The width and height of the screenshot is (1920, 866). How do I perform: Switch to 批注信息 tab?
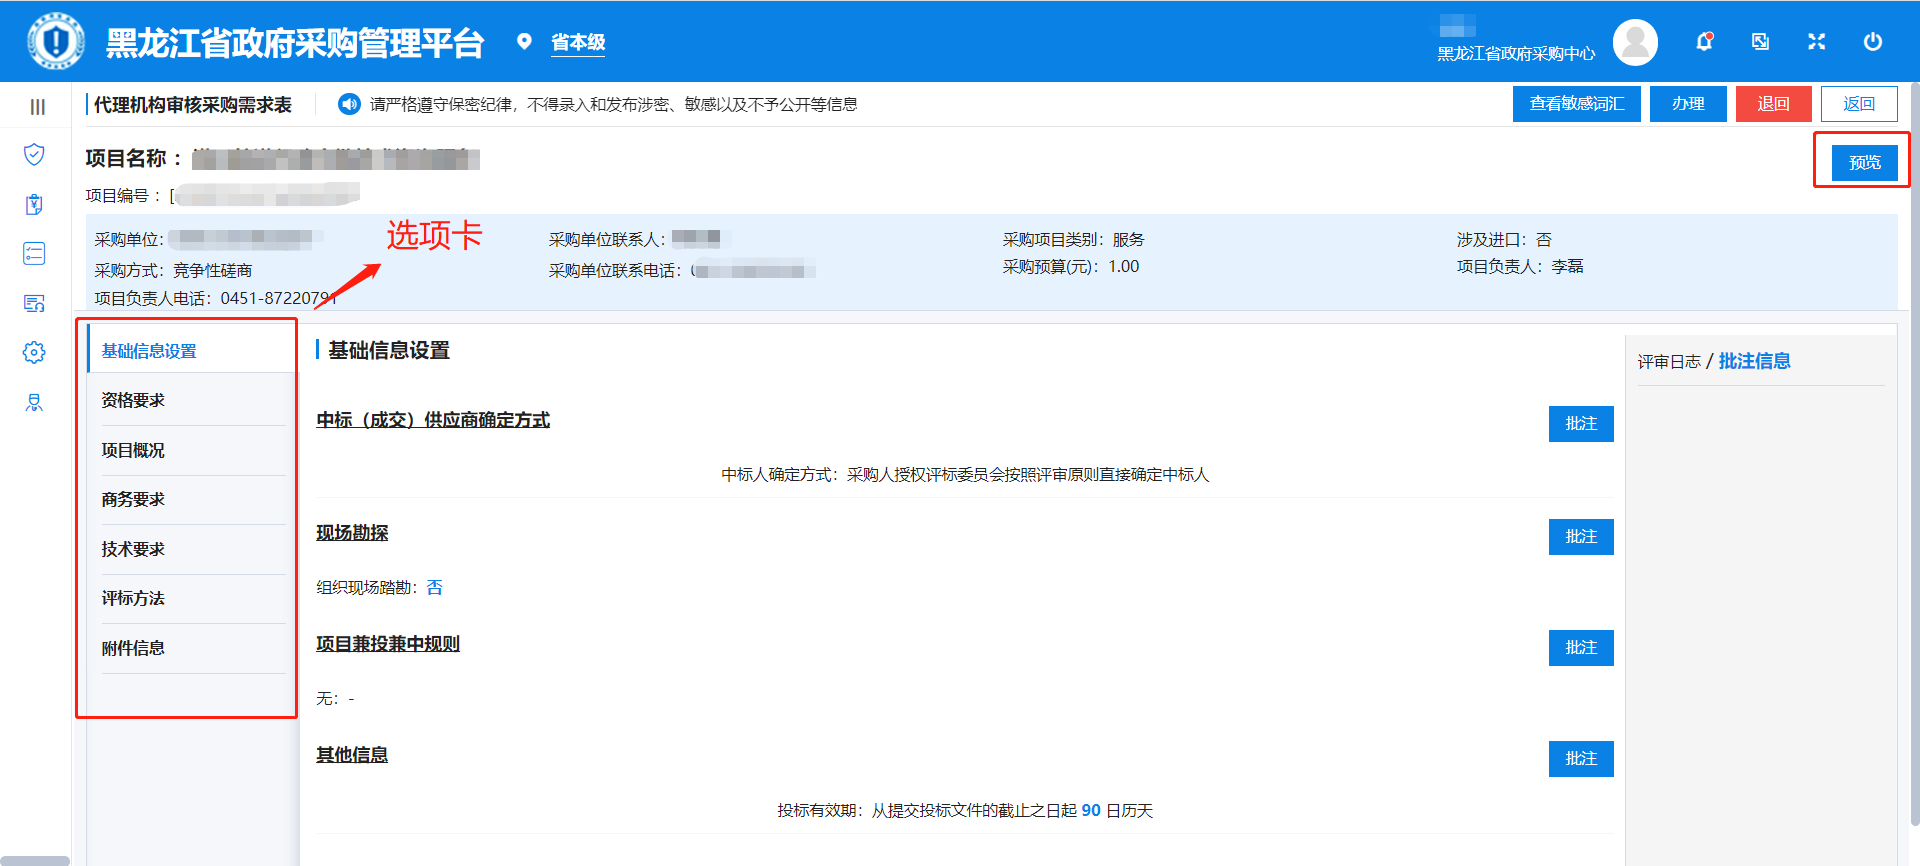pyautogui.click(x=1754, y=361)
